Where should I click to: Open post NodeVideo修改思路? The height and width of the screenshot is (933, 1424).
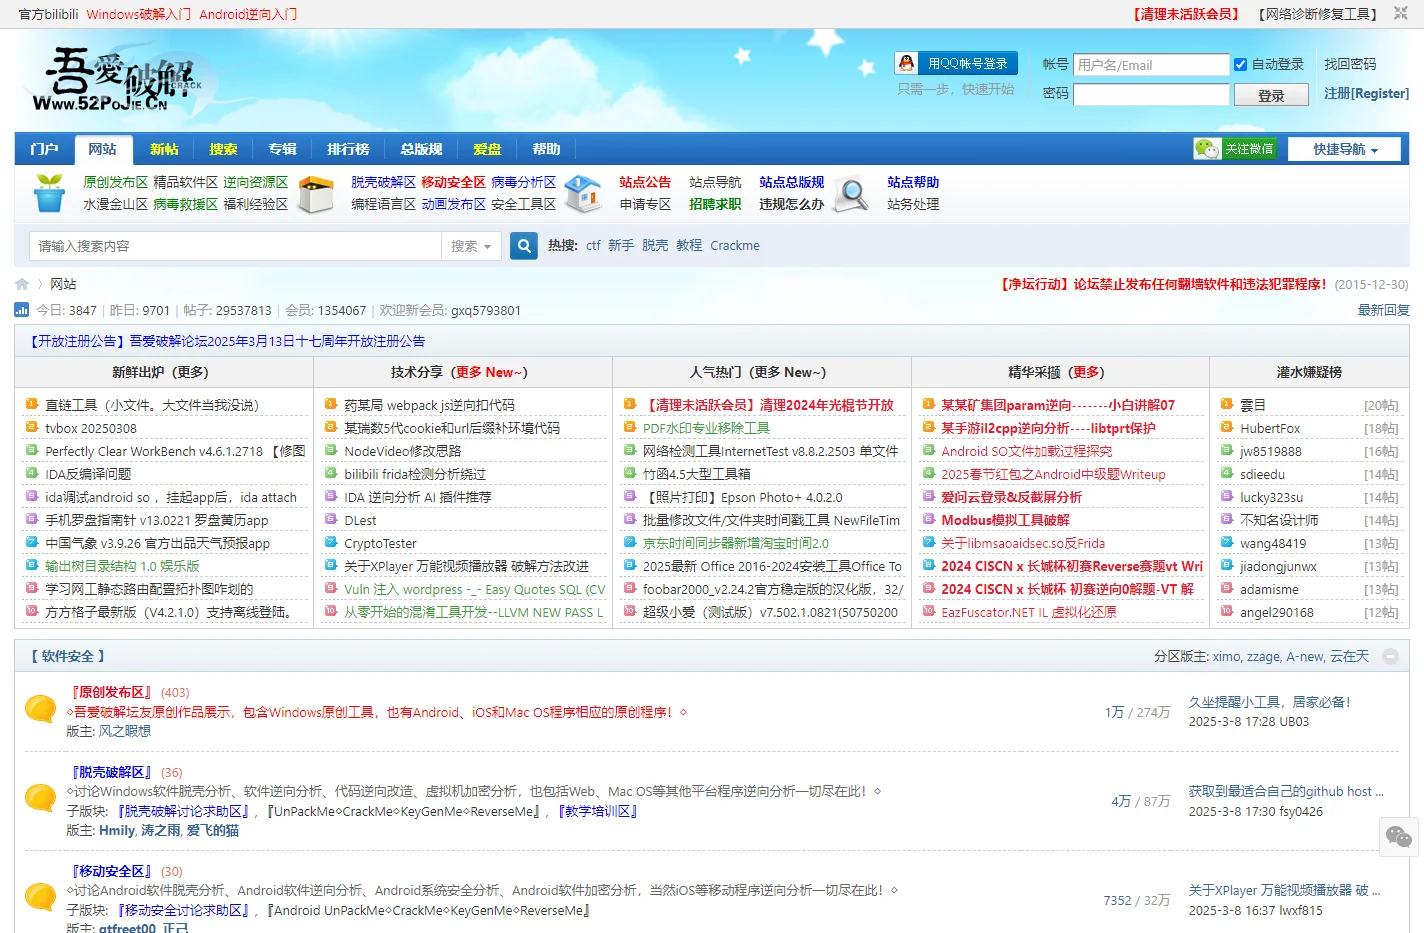tap(403, 451)
